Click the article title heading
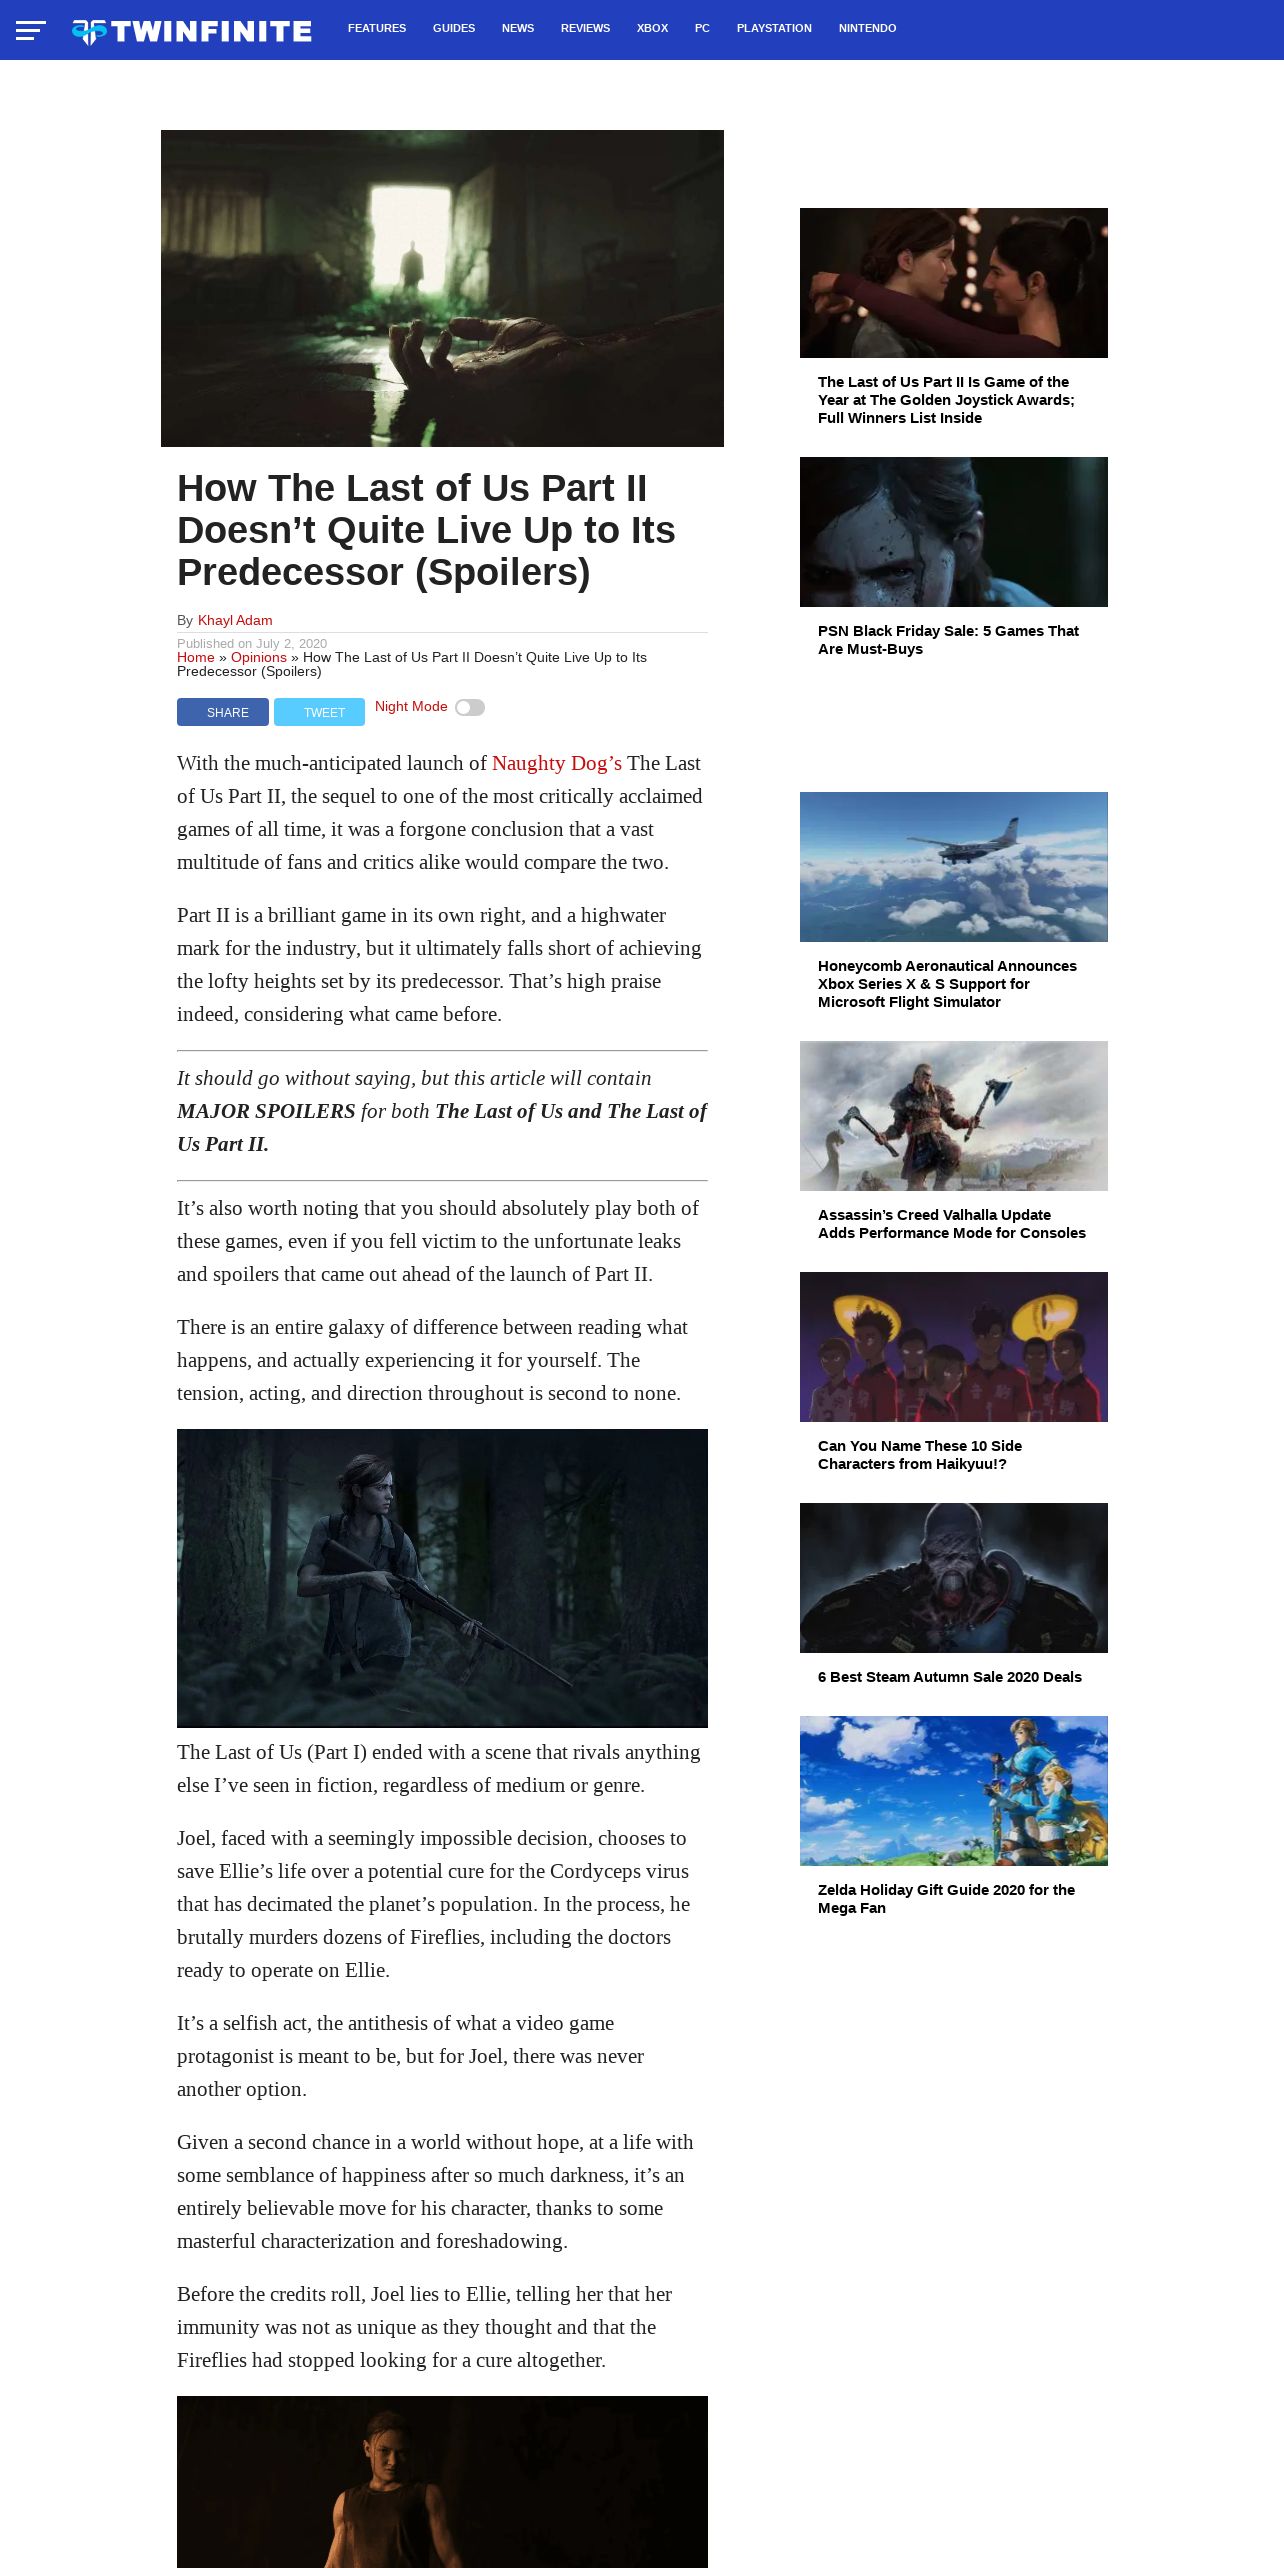Image resolution: width=1284 pixels, height=2568 pixels. tap(426, 530)
